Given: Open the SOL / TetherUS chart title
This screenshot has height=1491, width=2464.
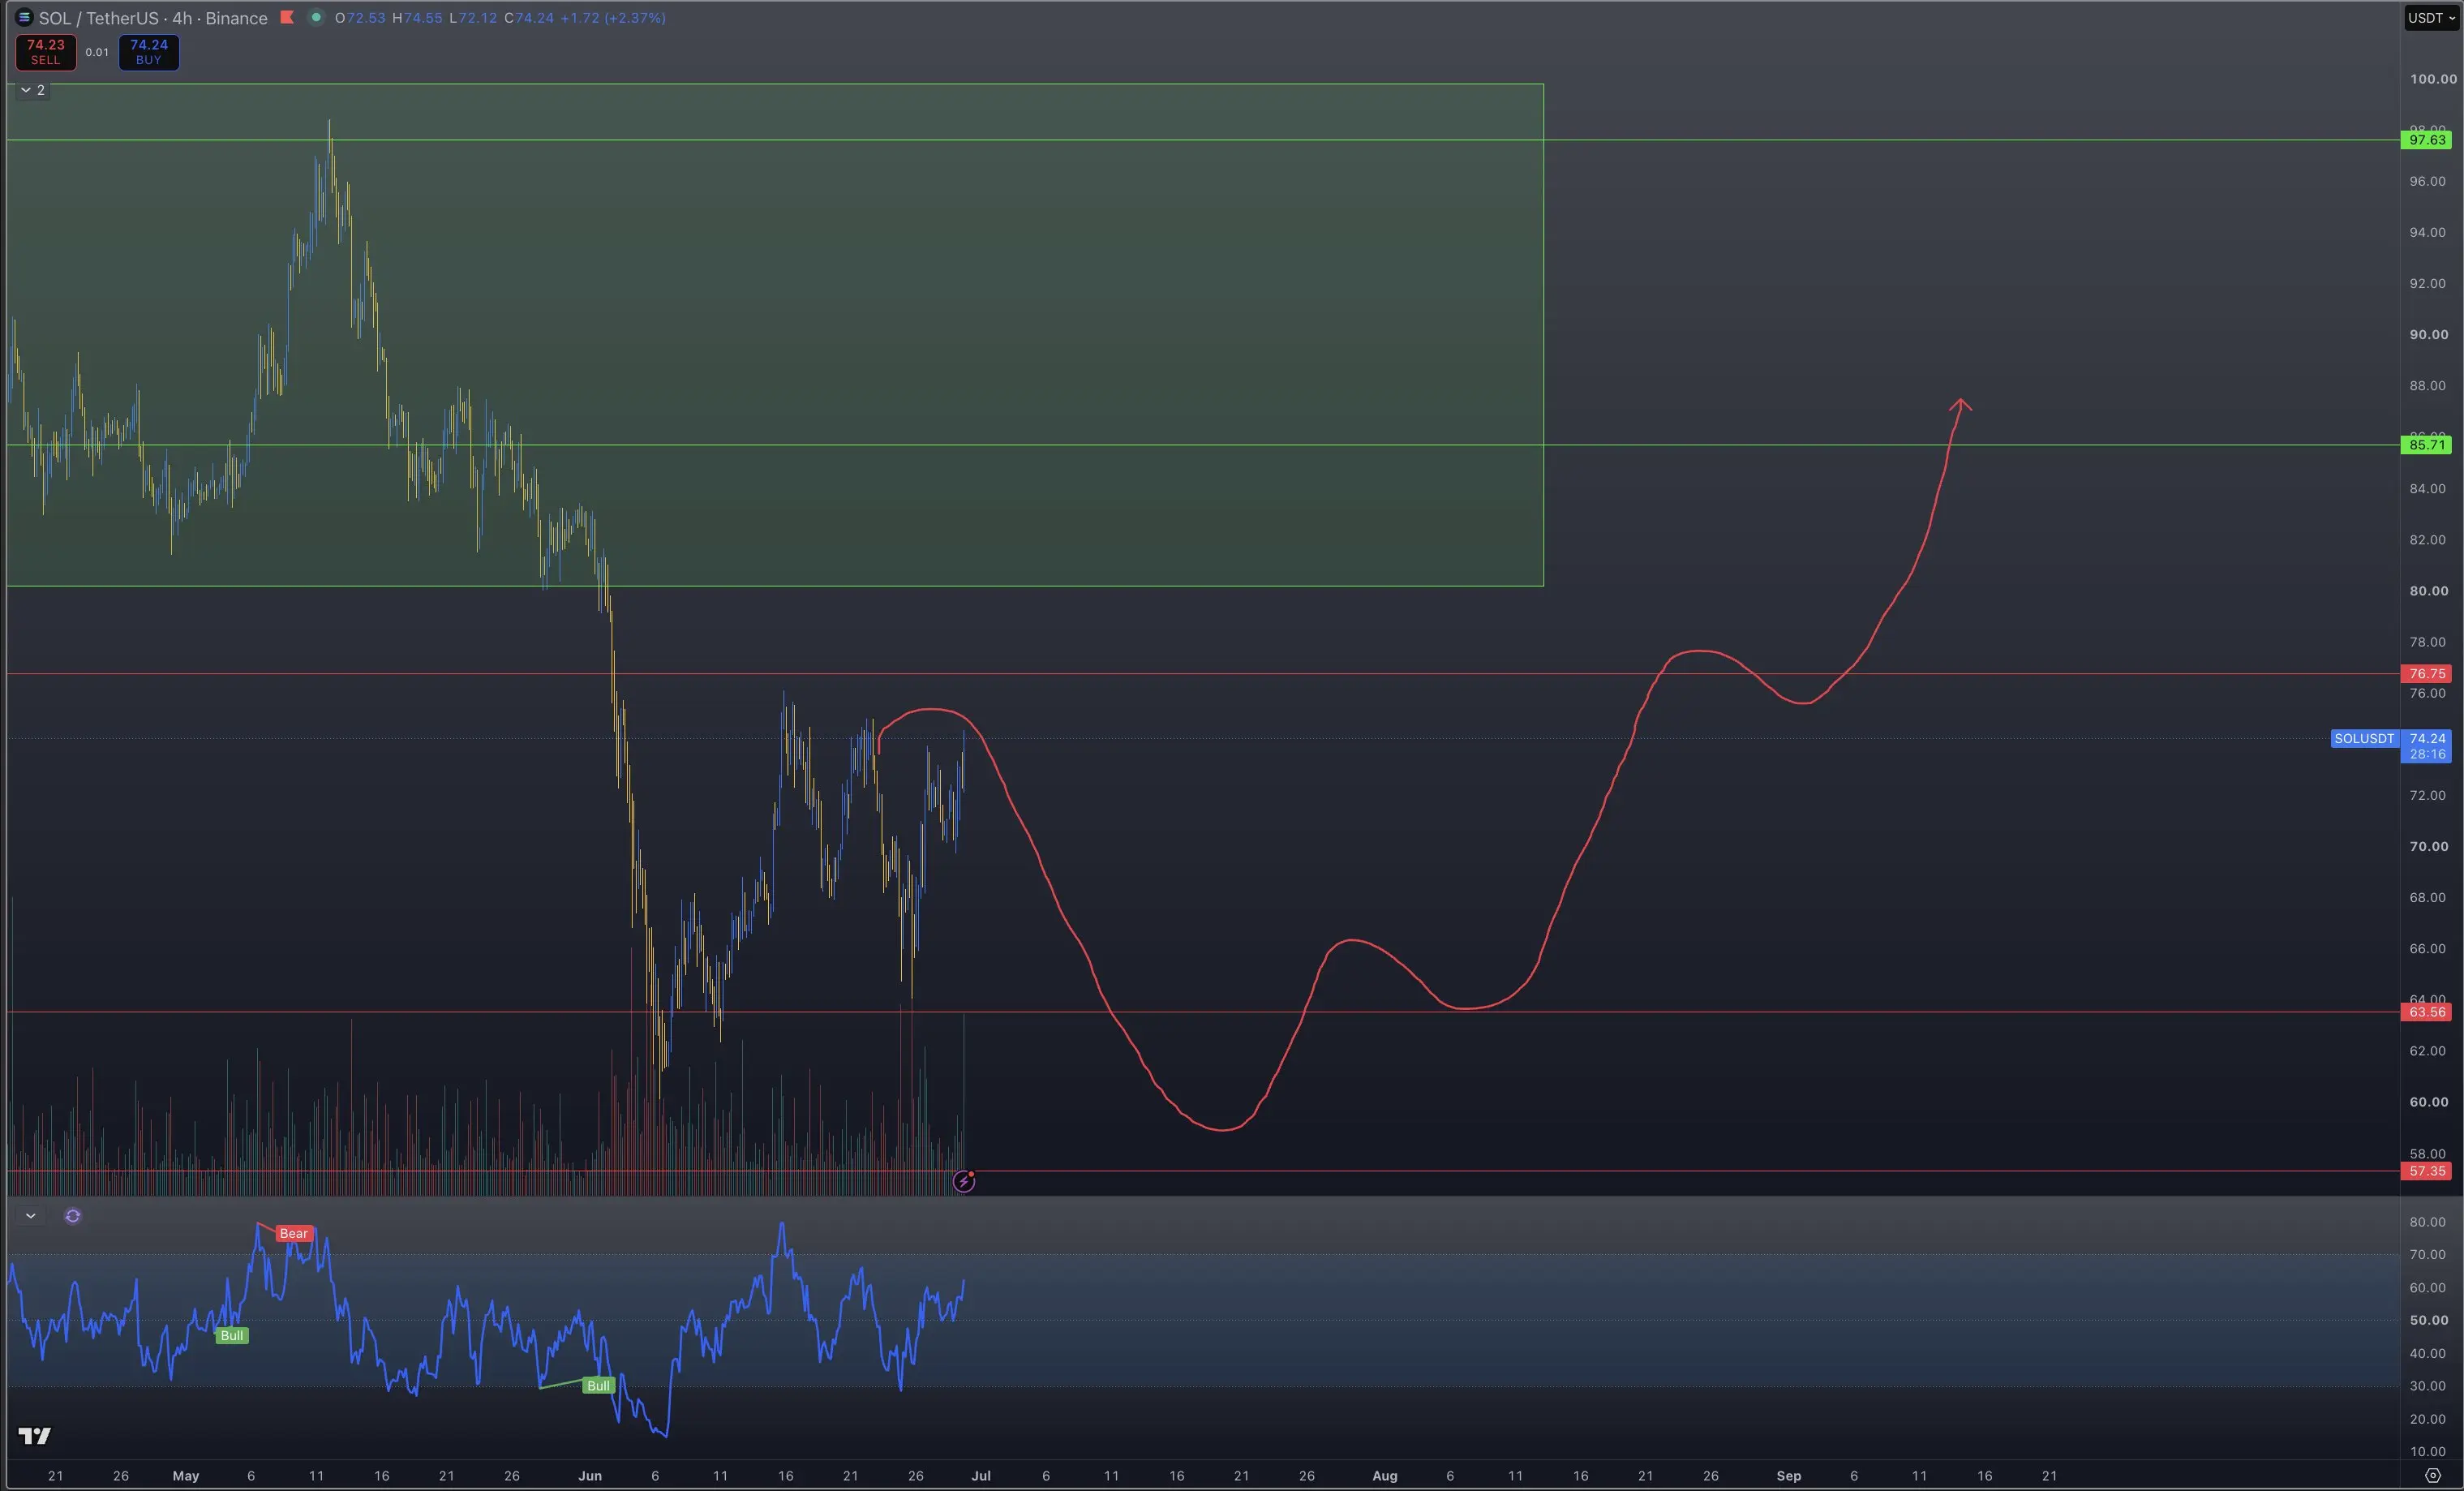Looking at the screenshot, I should [153, 18].
